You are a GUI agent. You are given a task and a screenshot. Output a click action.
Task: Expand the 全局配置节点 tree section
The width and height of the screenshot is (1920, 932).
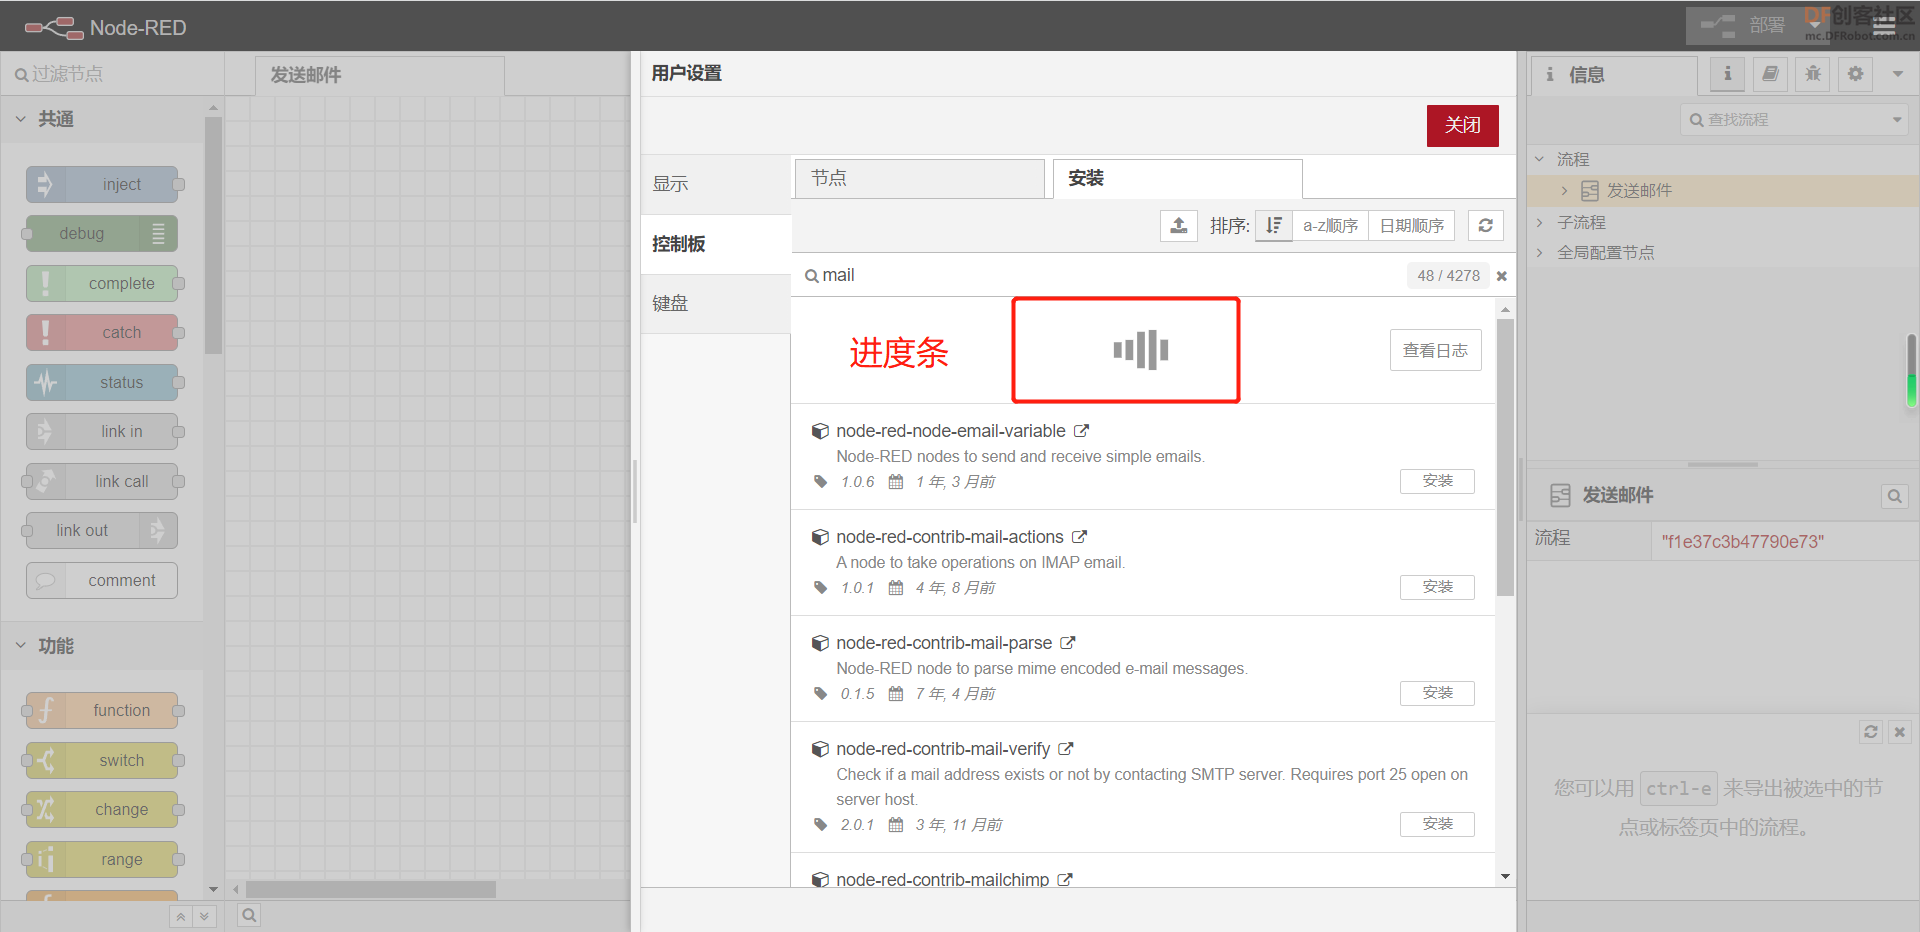point(1540,252)
